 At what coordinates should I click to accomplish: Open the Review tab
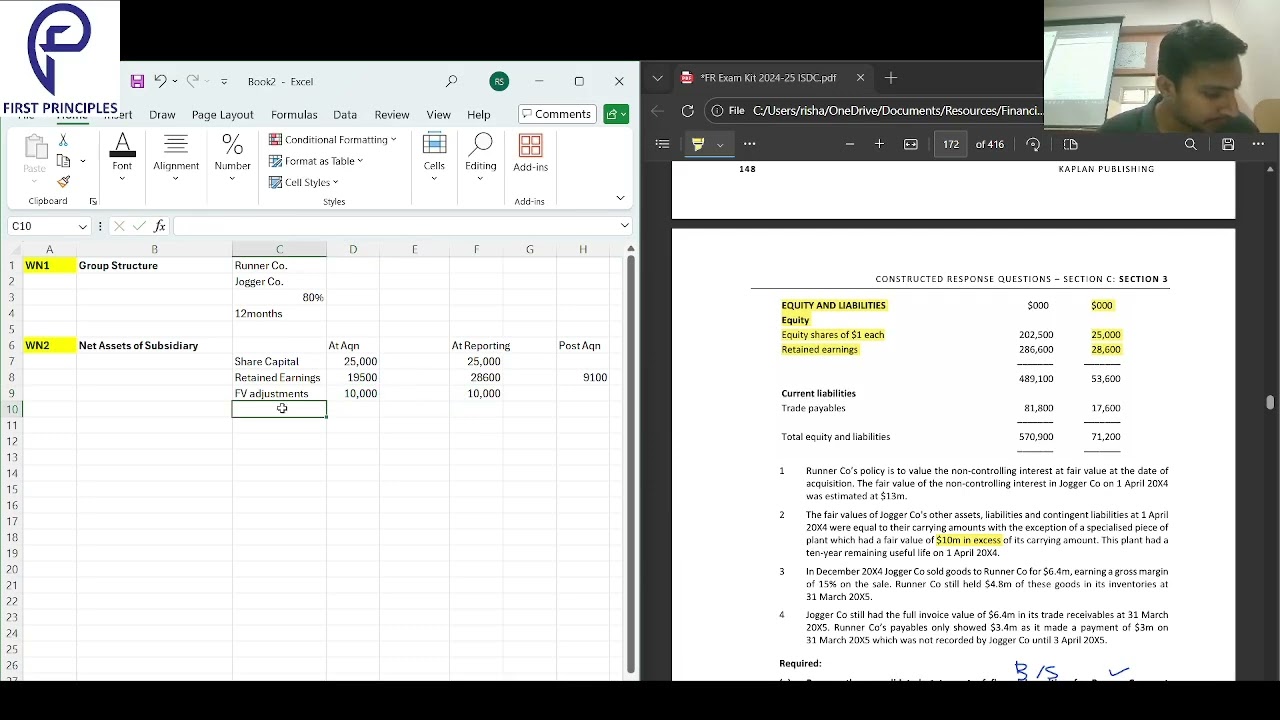click(x=392, y=115)
